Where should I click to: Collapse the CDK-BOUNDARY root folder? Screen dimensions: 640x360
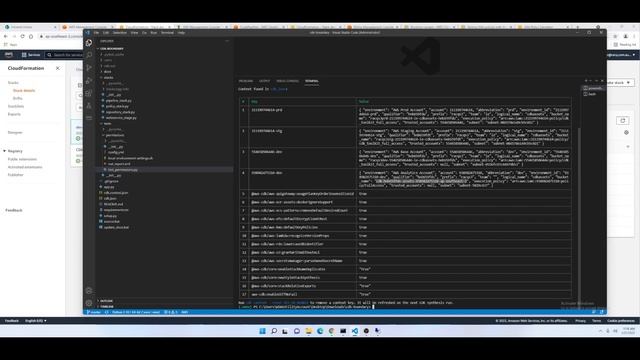[111, 49]
